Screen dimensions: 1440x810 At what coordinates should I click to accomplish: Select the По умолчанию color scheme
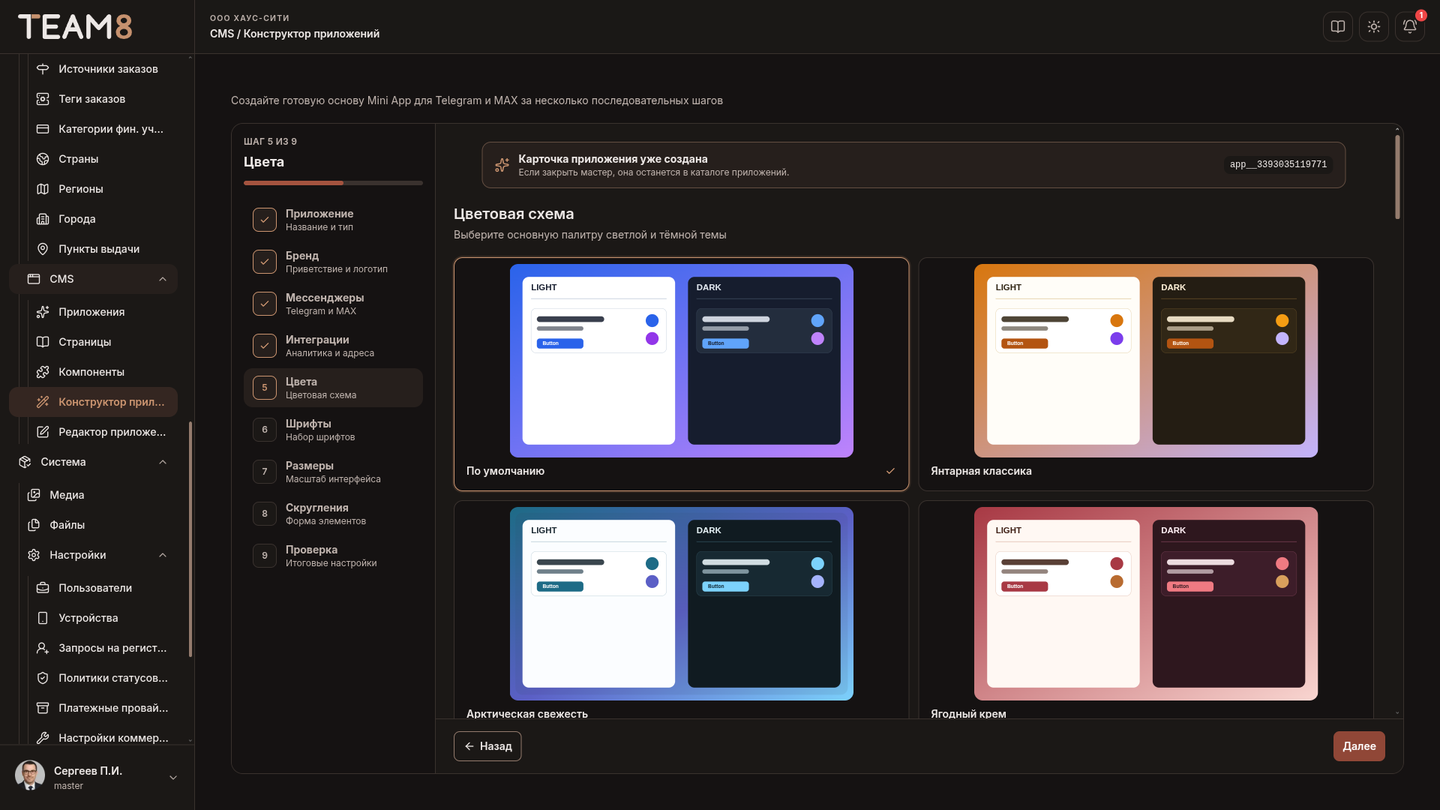pos(681,374)
